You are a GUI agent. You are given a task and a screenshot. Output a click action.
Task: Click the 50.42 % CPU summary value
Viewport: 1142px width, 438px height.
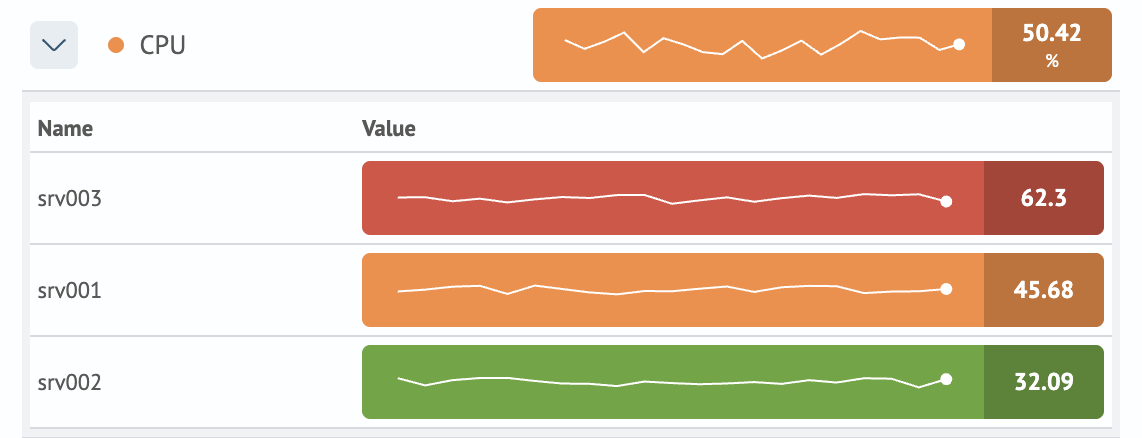click(x=1051, y=45)
